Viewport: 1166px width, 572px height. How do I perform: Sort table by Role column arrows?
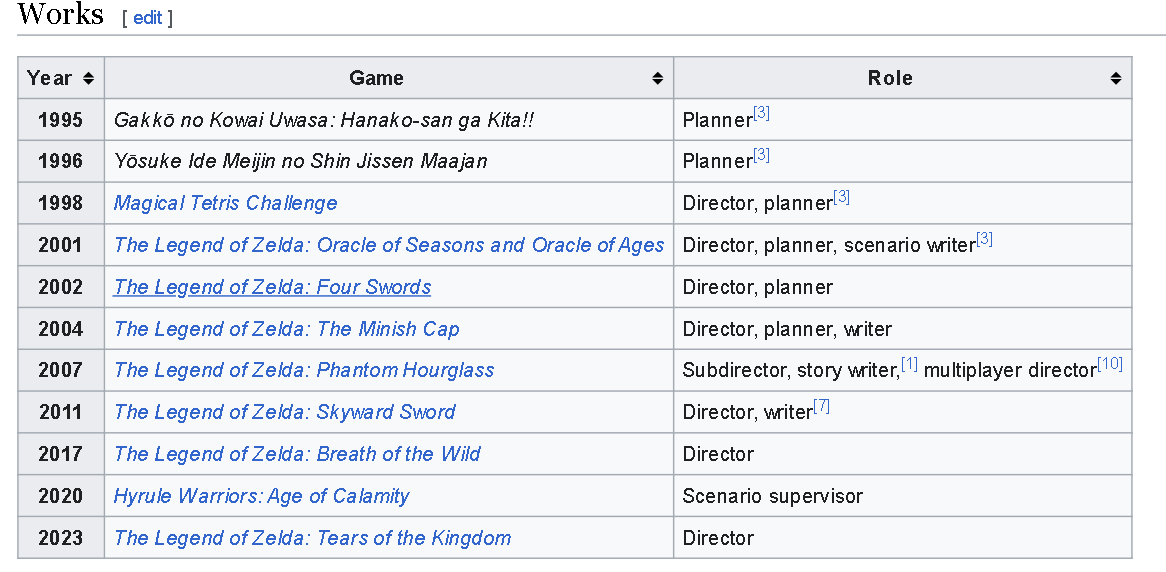pos(1115,78)
